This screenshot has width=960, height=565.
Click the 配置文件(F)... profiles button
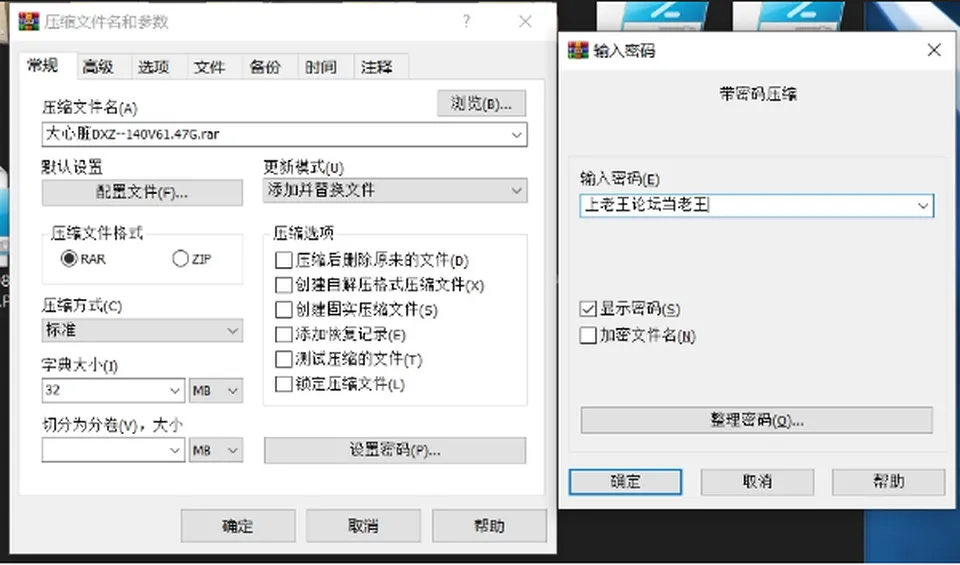click(x=142, y=192)
